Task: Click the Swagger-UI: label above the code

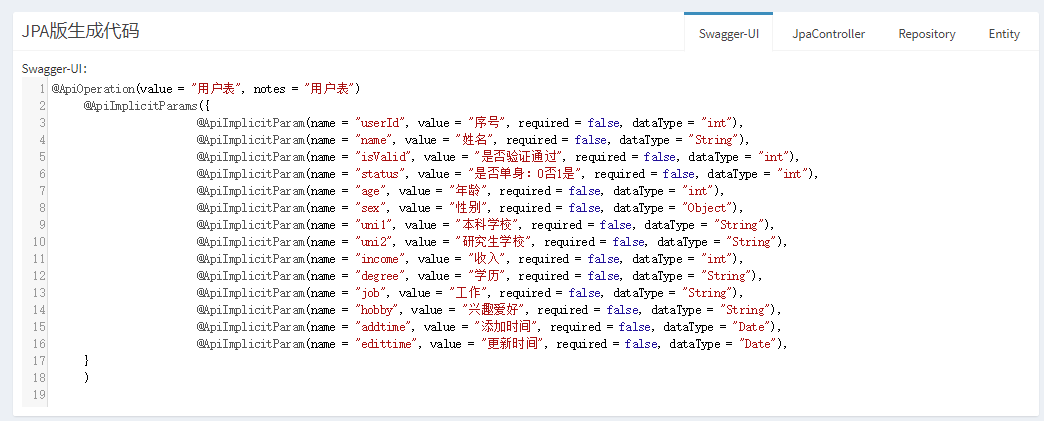Action: (55, 69)
